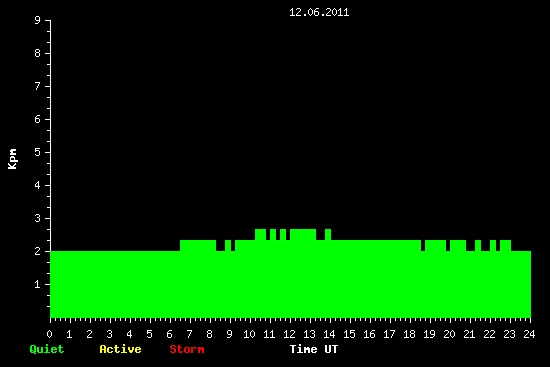Viewport: 550px width, 367px height.
Task: Click the 24 hour tick label
Action: point(529,334)
